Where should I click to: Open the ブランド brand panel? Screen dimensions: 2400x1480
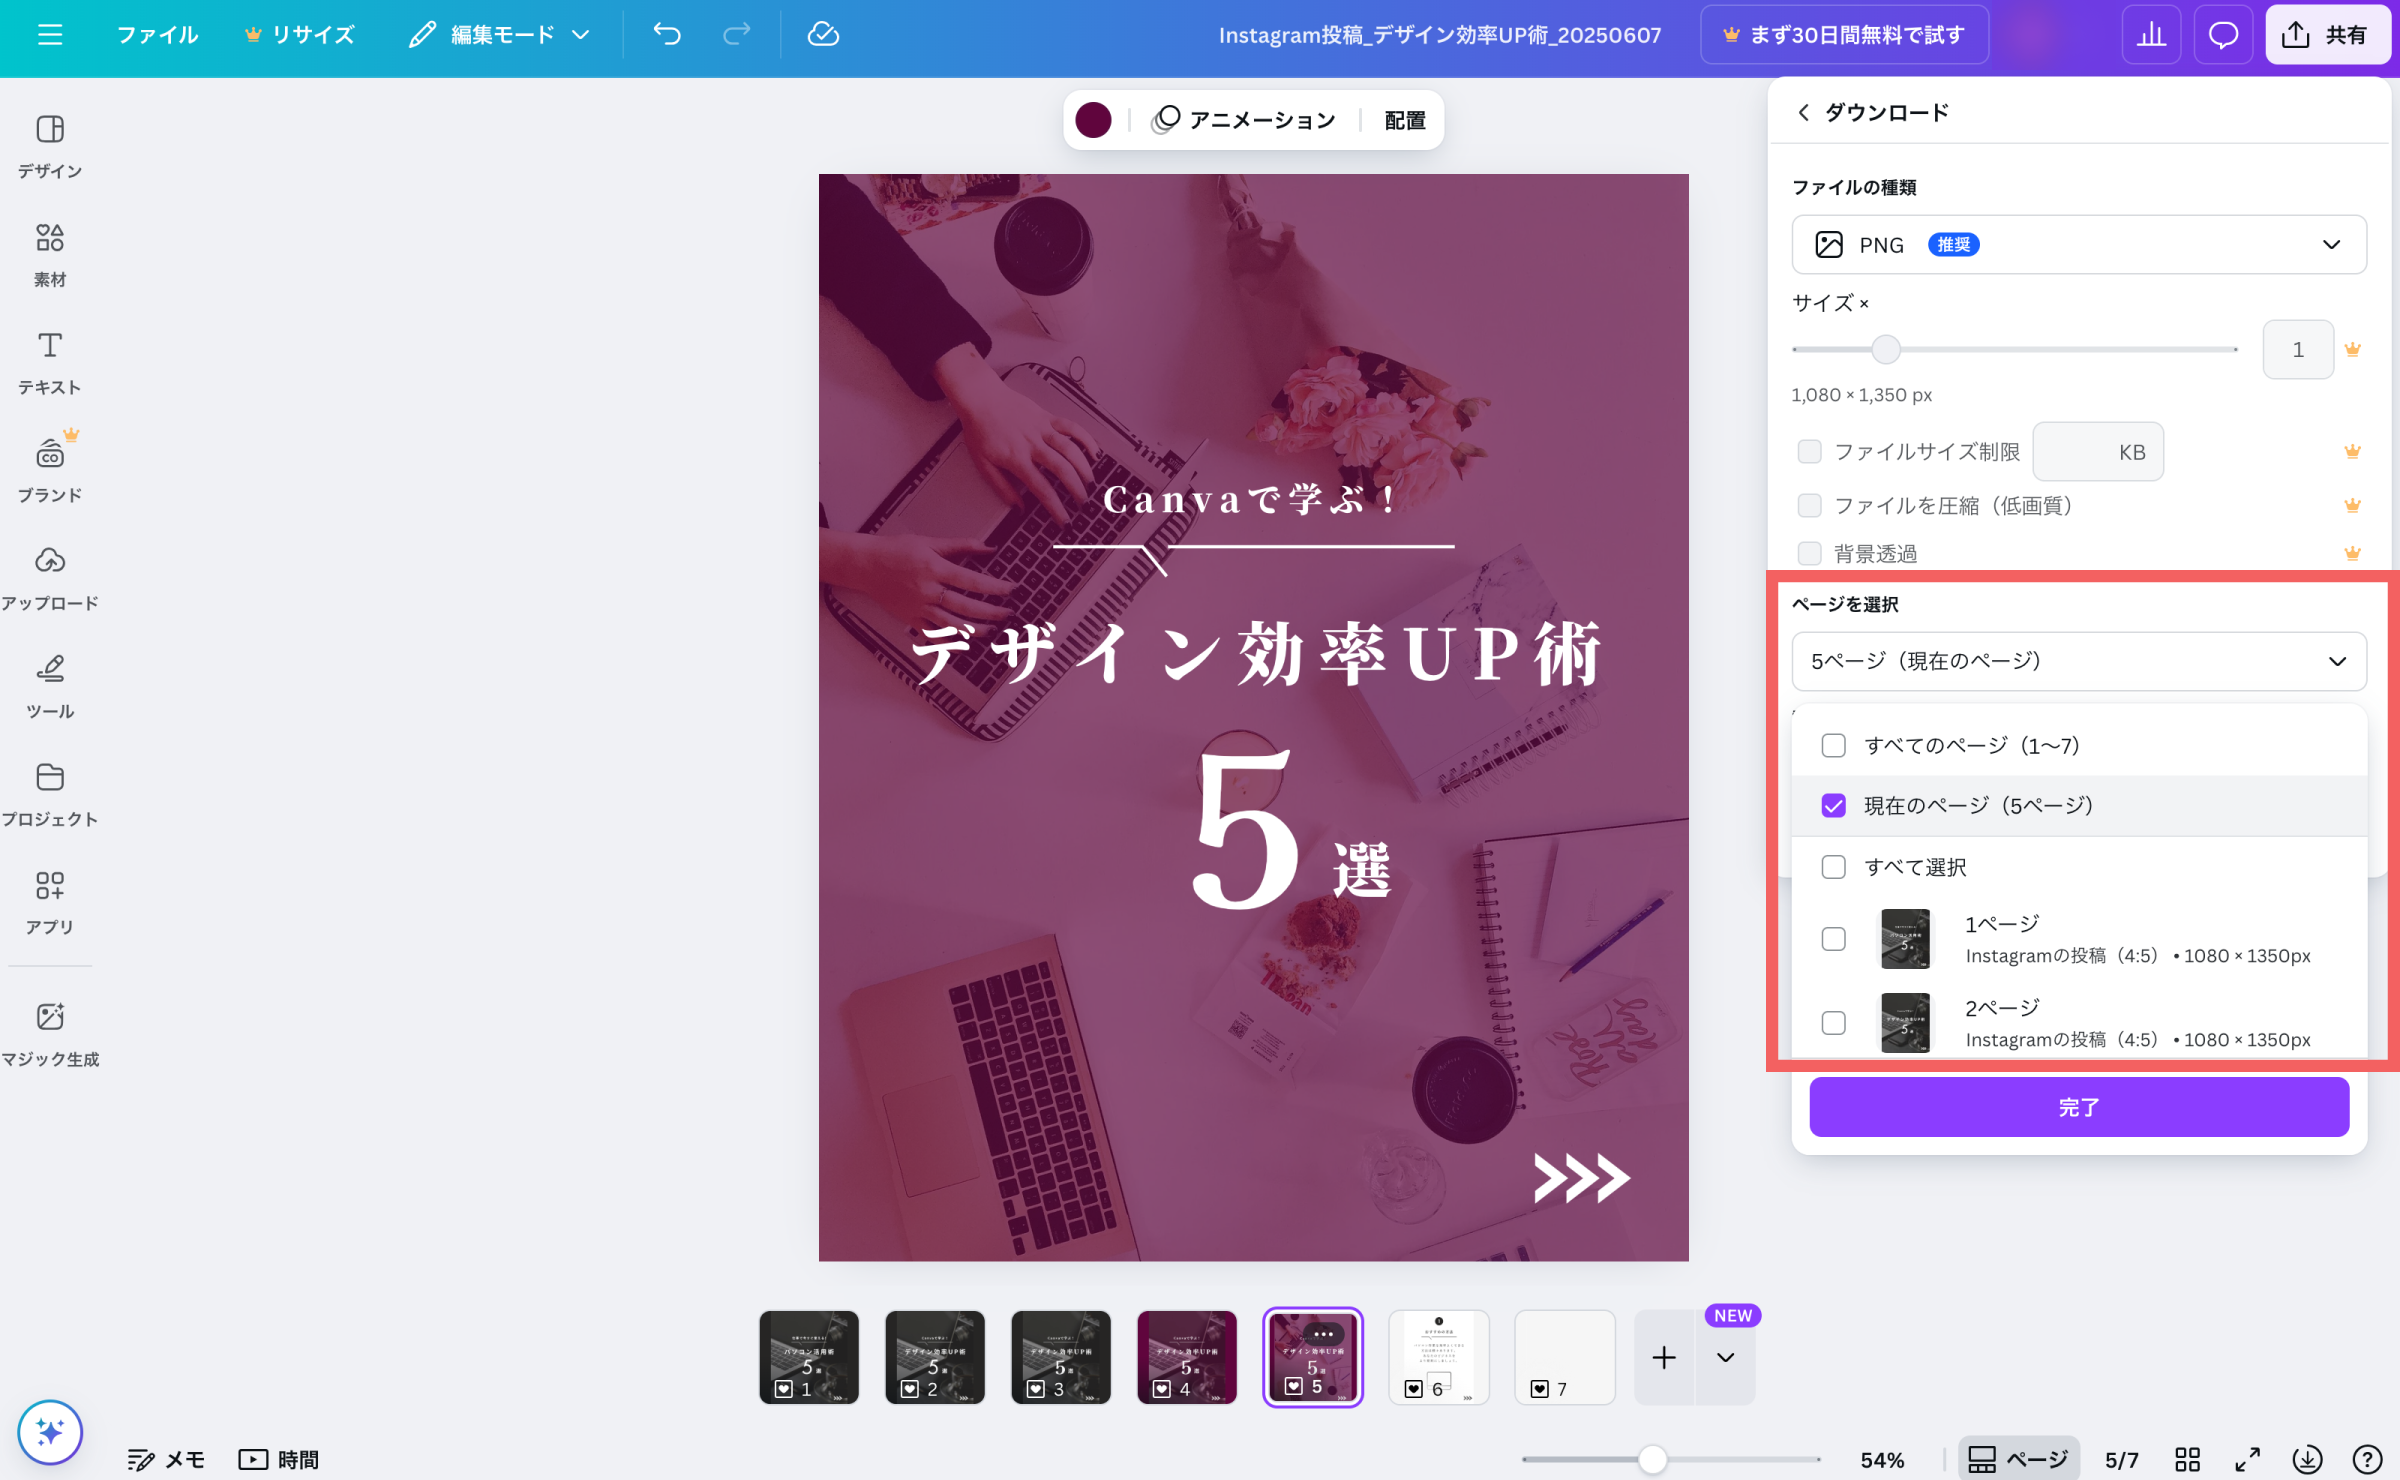click(50, 470)
